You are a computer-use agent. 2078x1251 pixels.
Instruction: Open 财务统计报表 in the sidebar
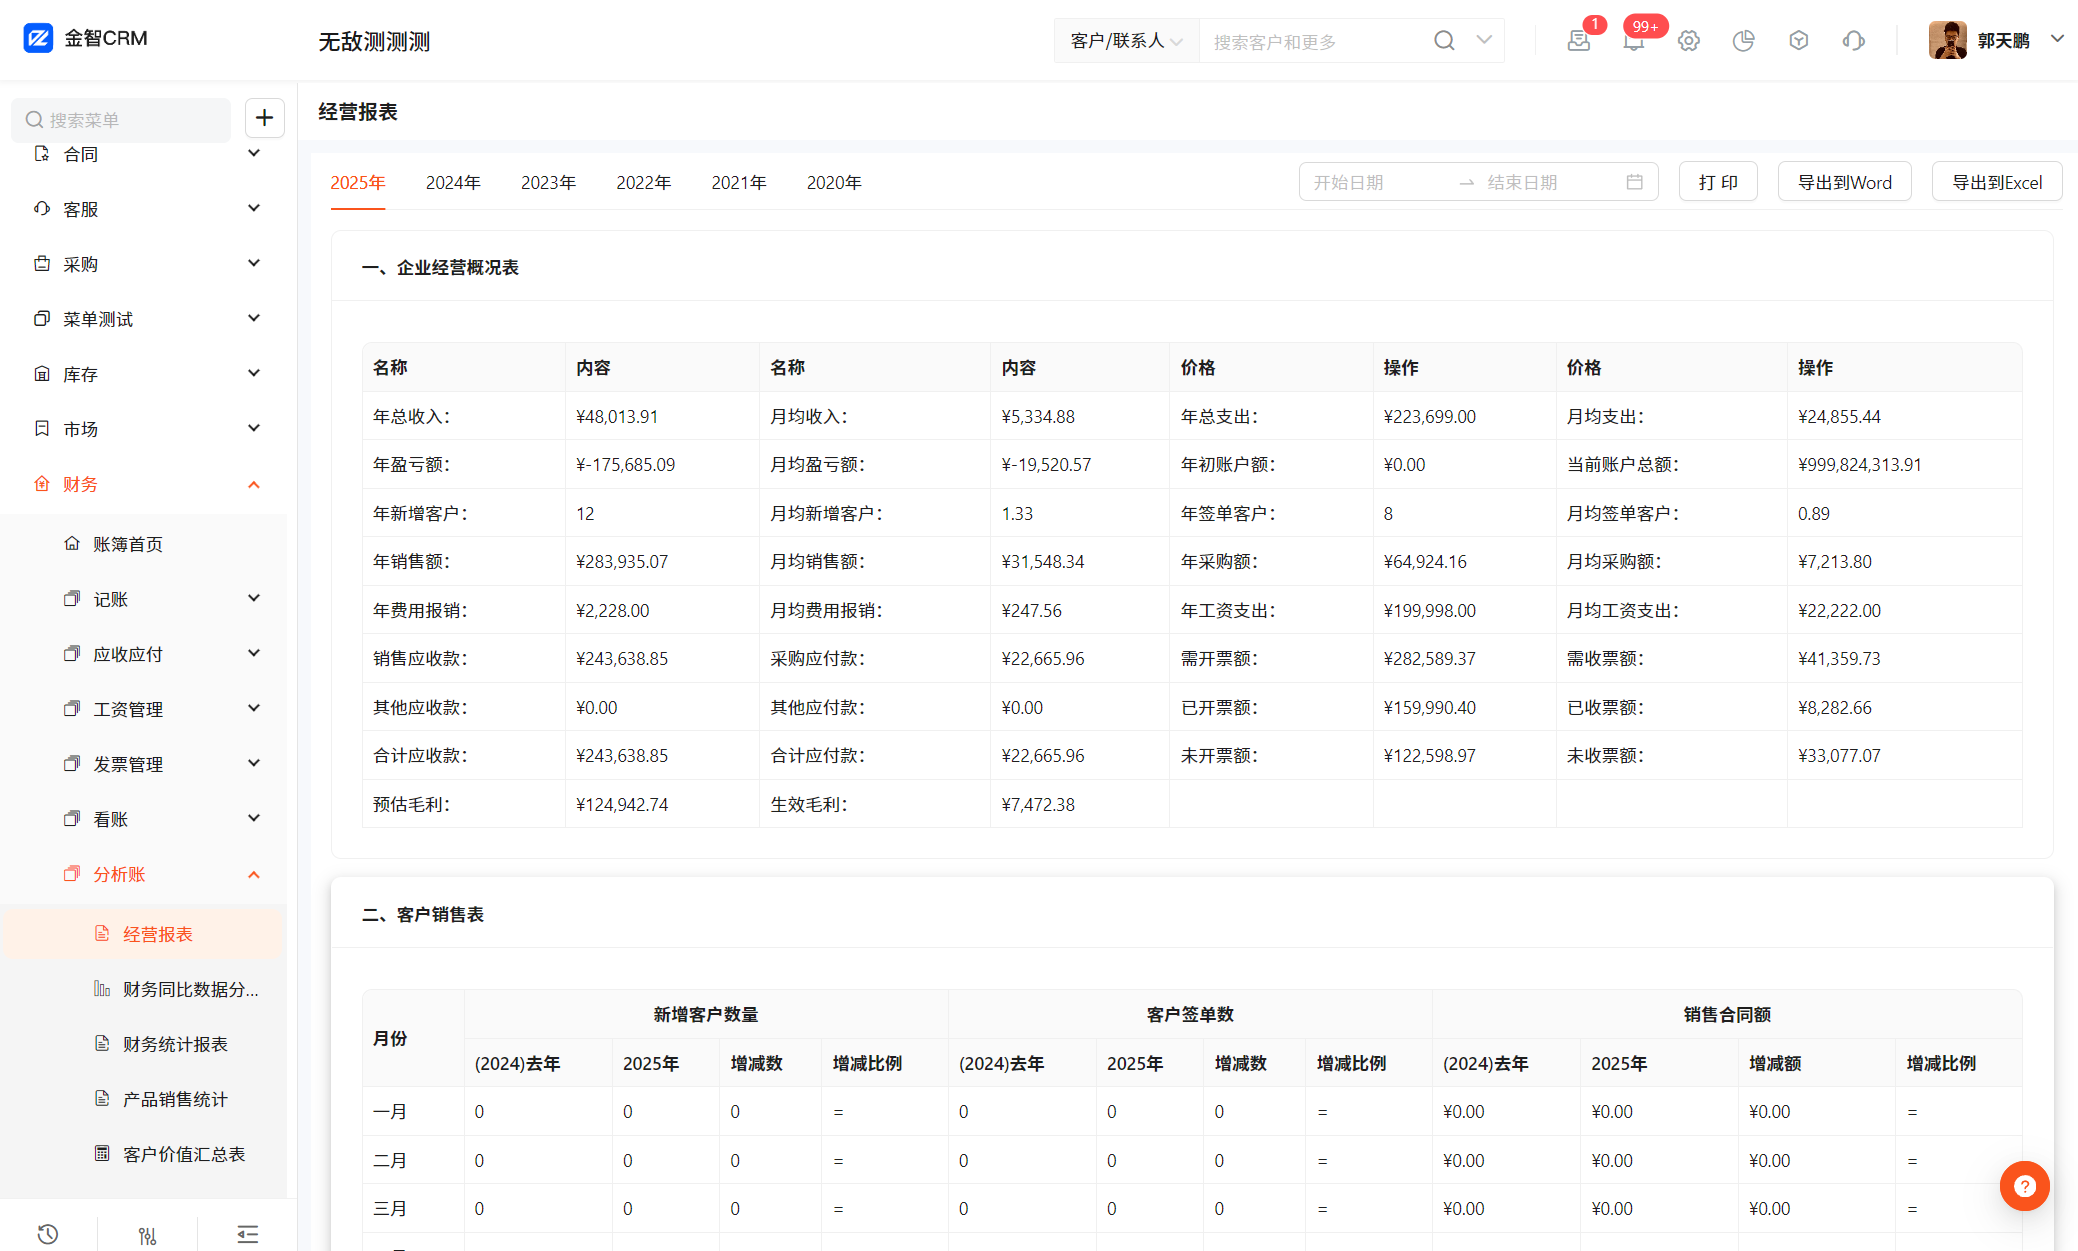click(x=175, y=1044)
